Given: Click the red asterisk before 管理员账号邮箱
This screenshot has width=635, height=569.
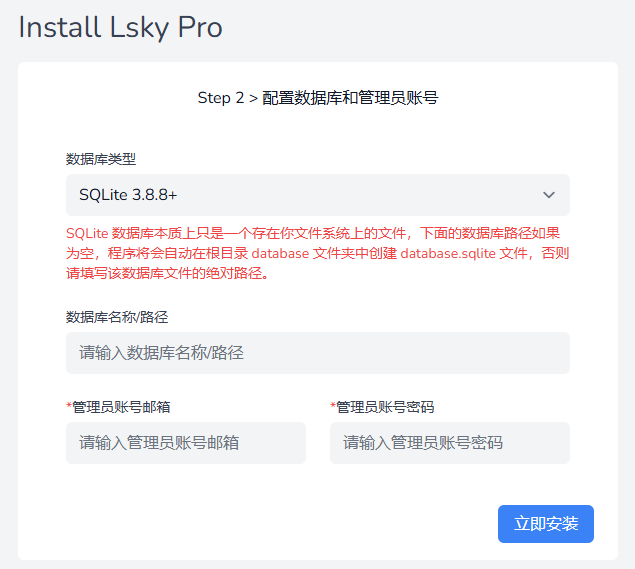Looking at the screenshot, I should [69, 406].
